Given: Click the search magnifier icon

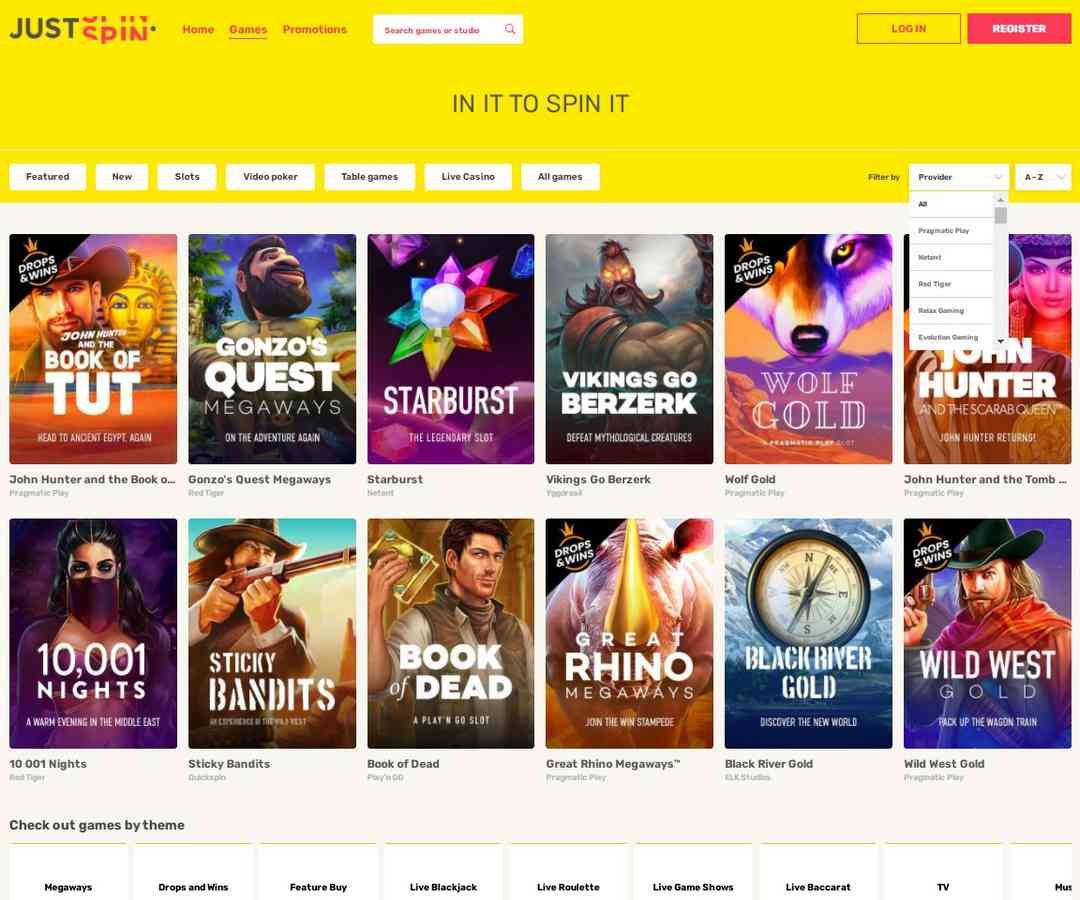Looking at the screenshot, I should [510, 29].
